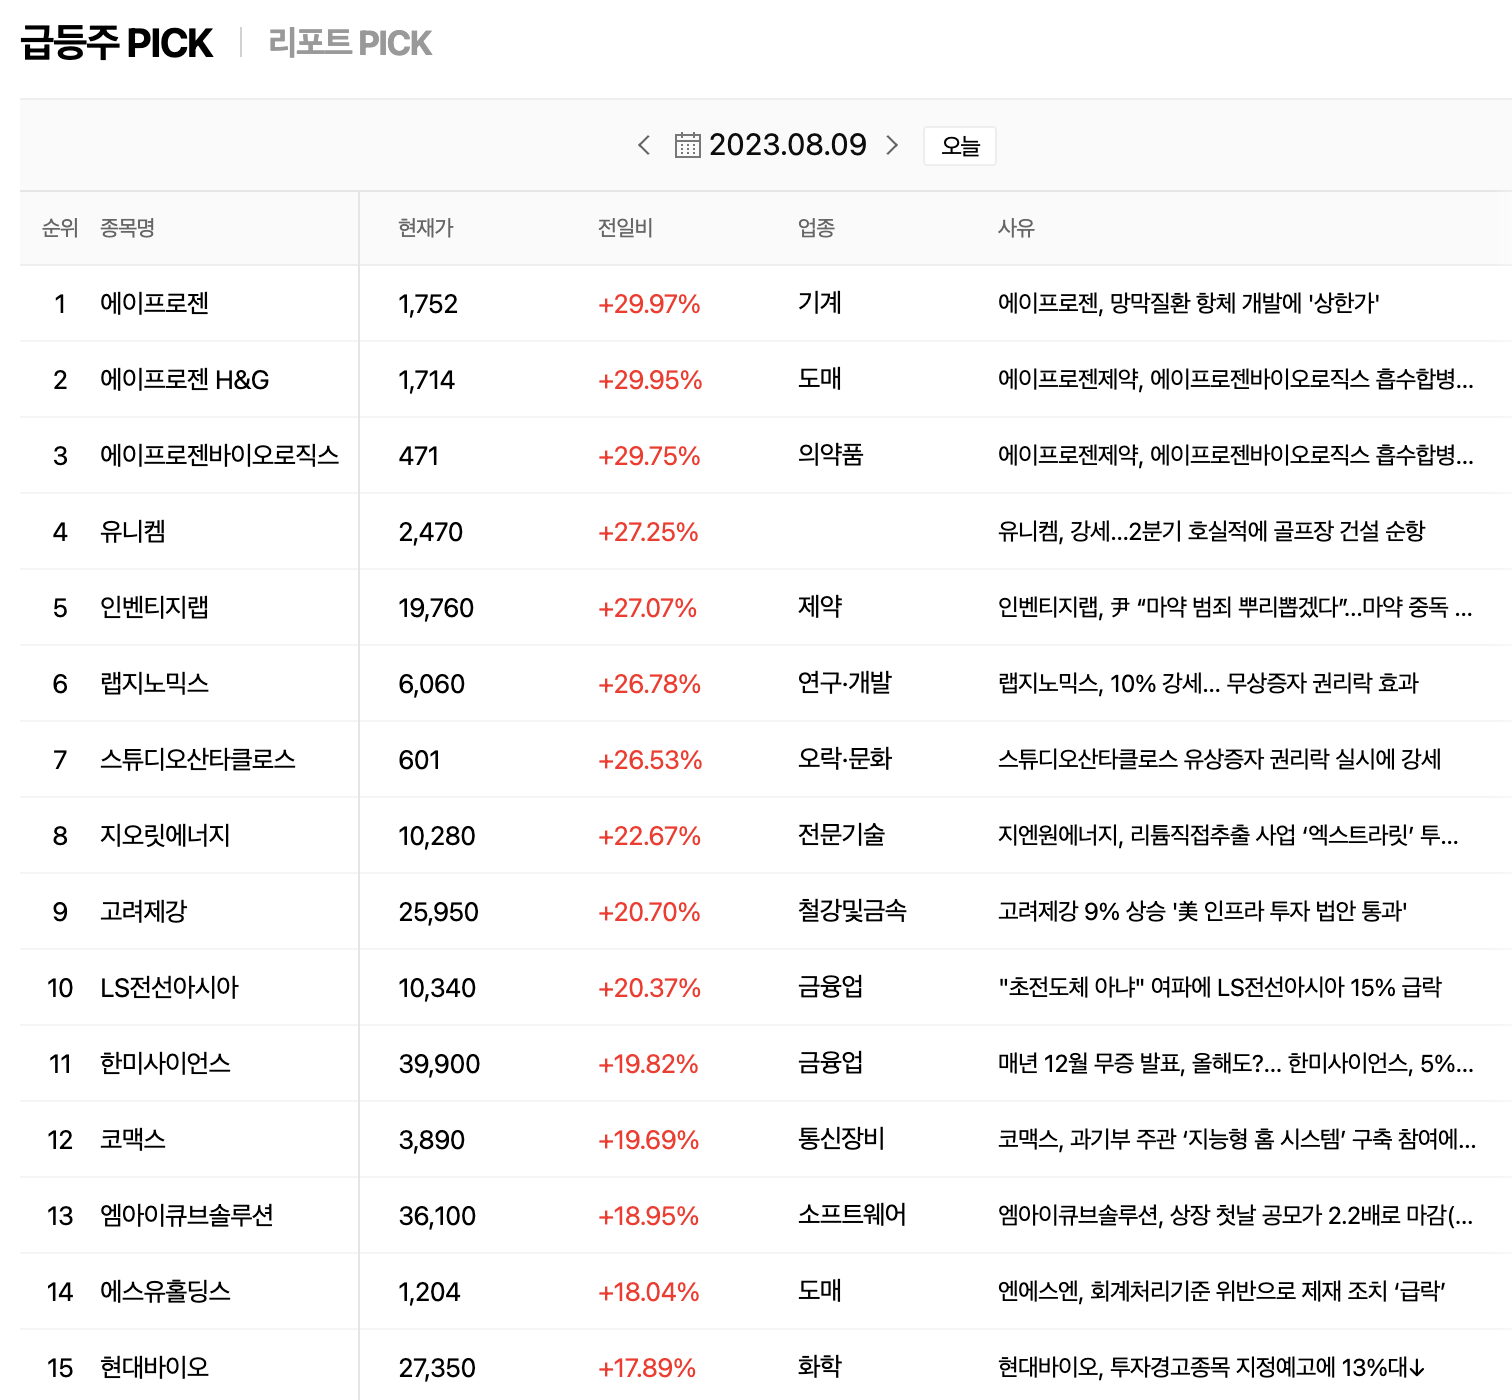Image resolution: width=1512 pixels, height=1400 pixels.
Task: Open stock 엠아이큐브솔루션
Action: coord(187,1216)
